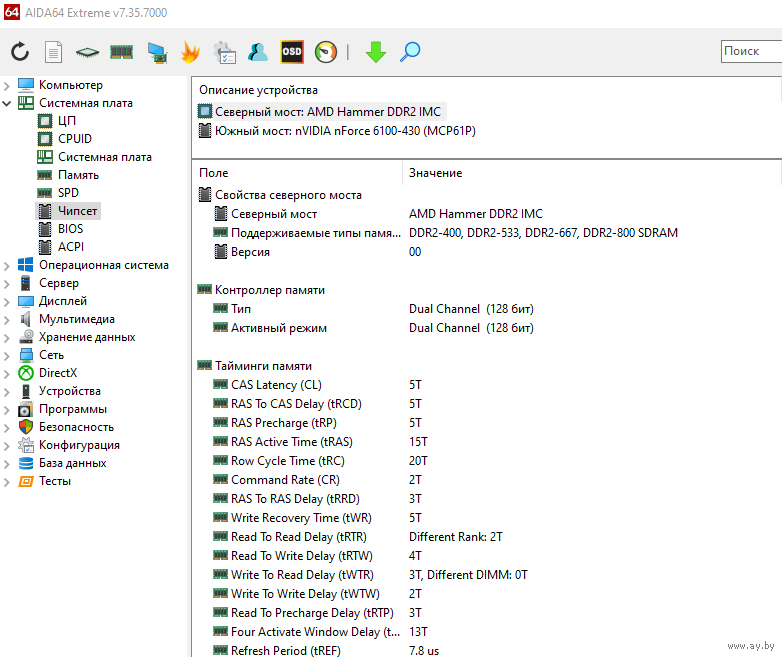Collapse the Системная плата tree node
Screen dimensions: 782x657
pyautogui.click(x=6, y=104)
